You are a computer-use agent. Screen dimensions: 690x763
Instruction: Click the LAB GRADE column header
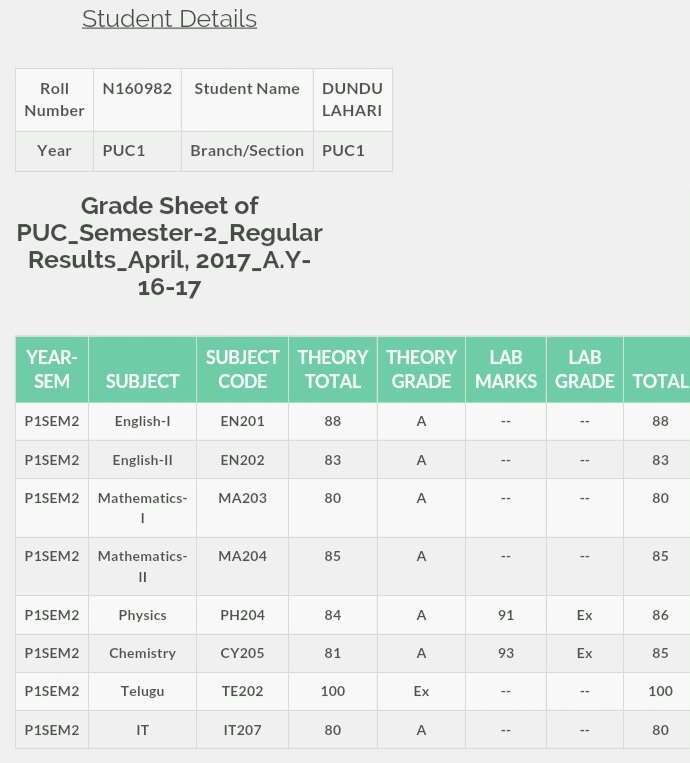tap(585, 369)
